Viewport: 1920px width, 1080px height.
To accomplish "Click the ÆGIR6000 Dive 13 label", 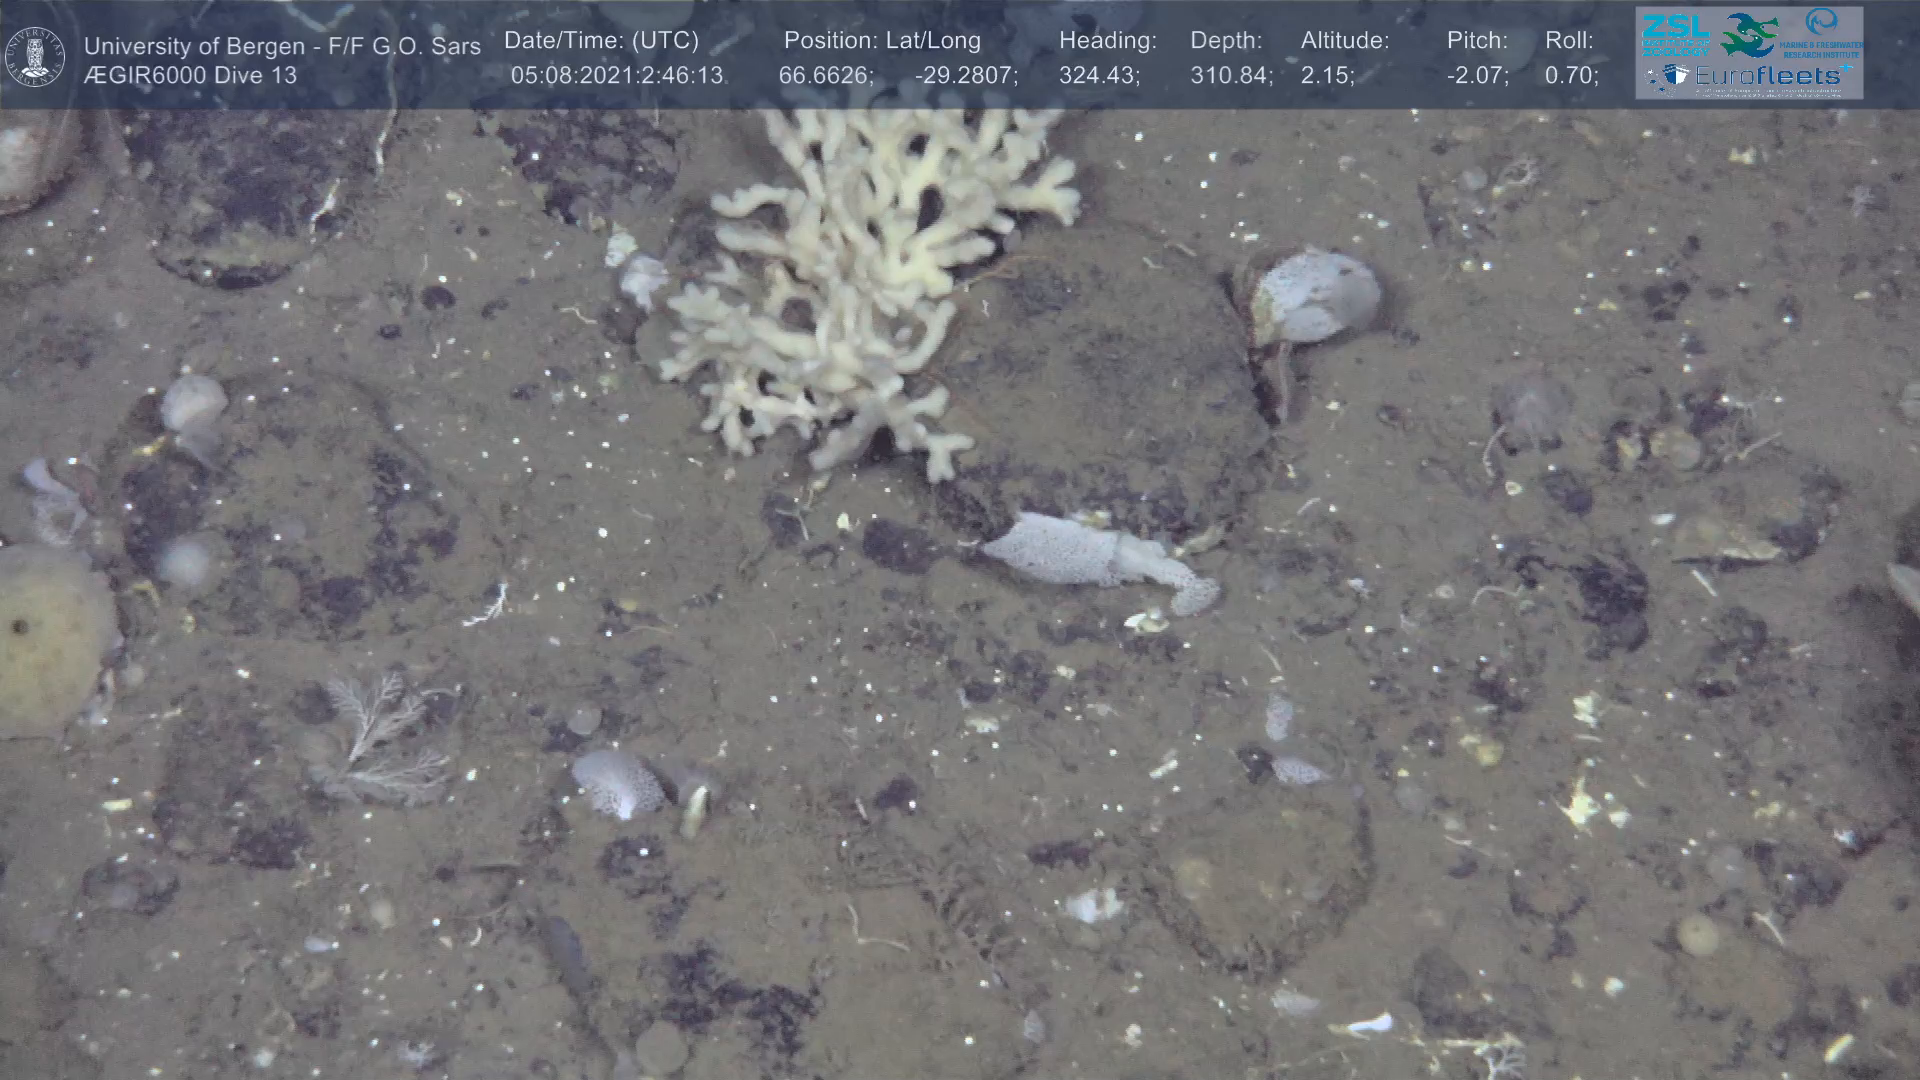I will pos(190,76).
